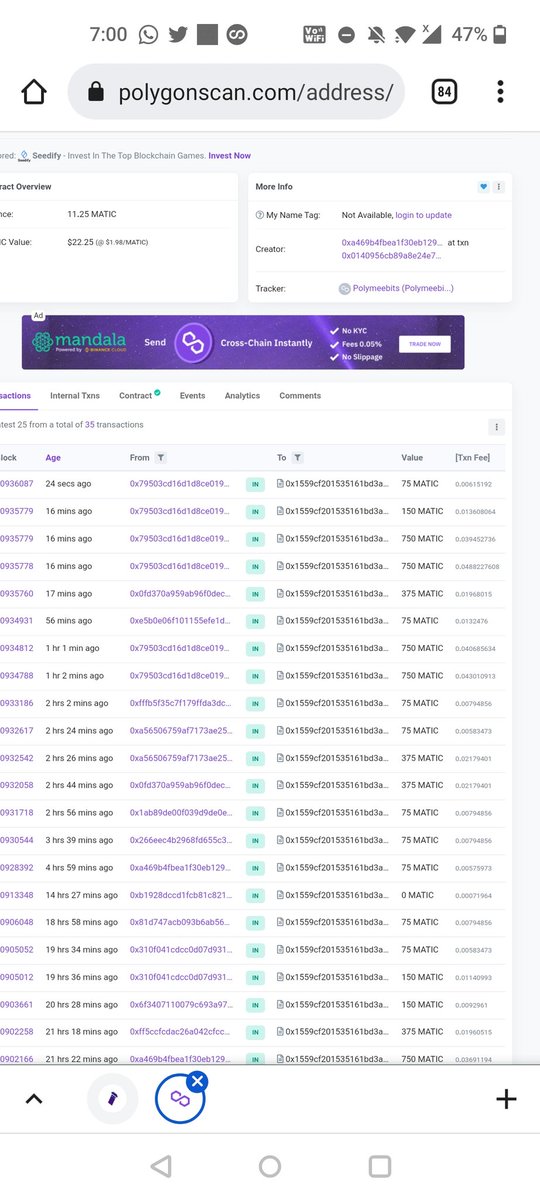The image size is (540, 1200).
Task: Open creator address 0xa469b4fbea1f30eb129 in More Info
Action: (x=392, y=243)
